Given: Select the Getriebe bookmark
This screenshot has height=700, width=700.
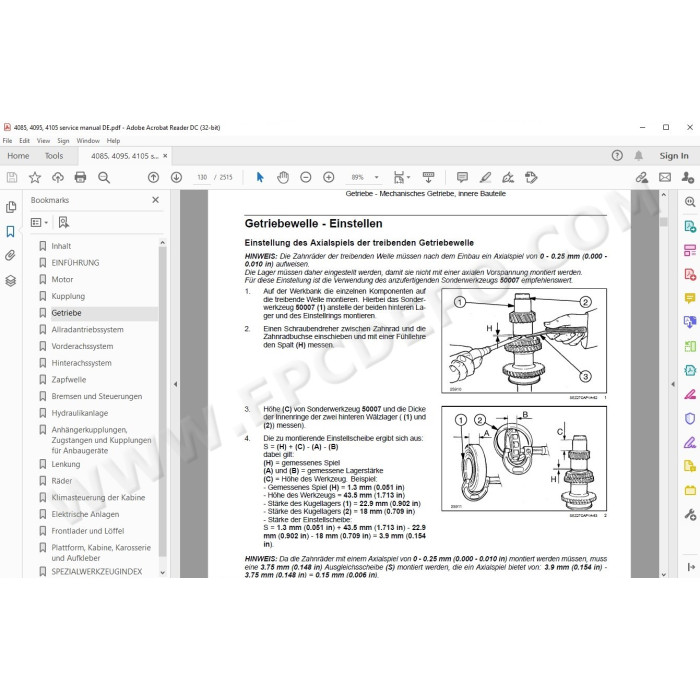Looking at the screenshot, I should click(67, 313).
